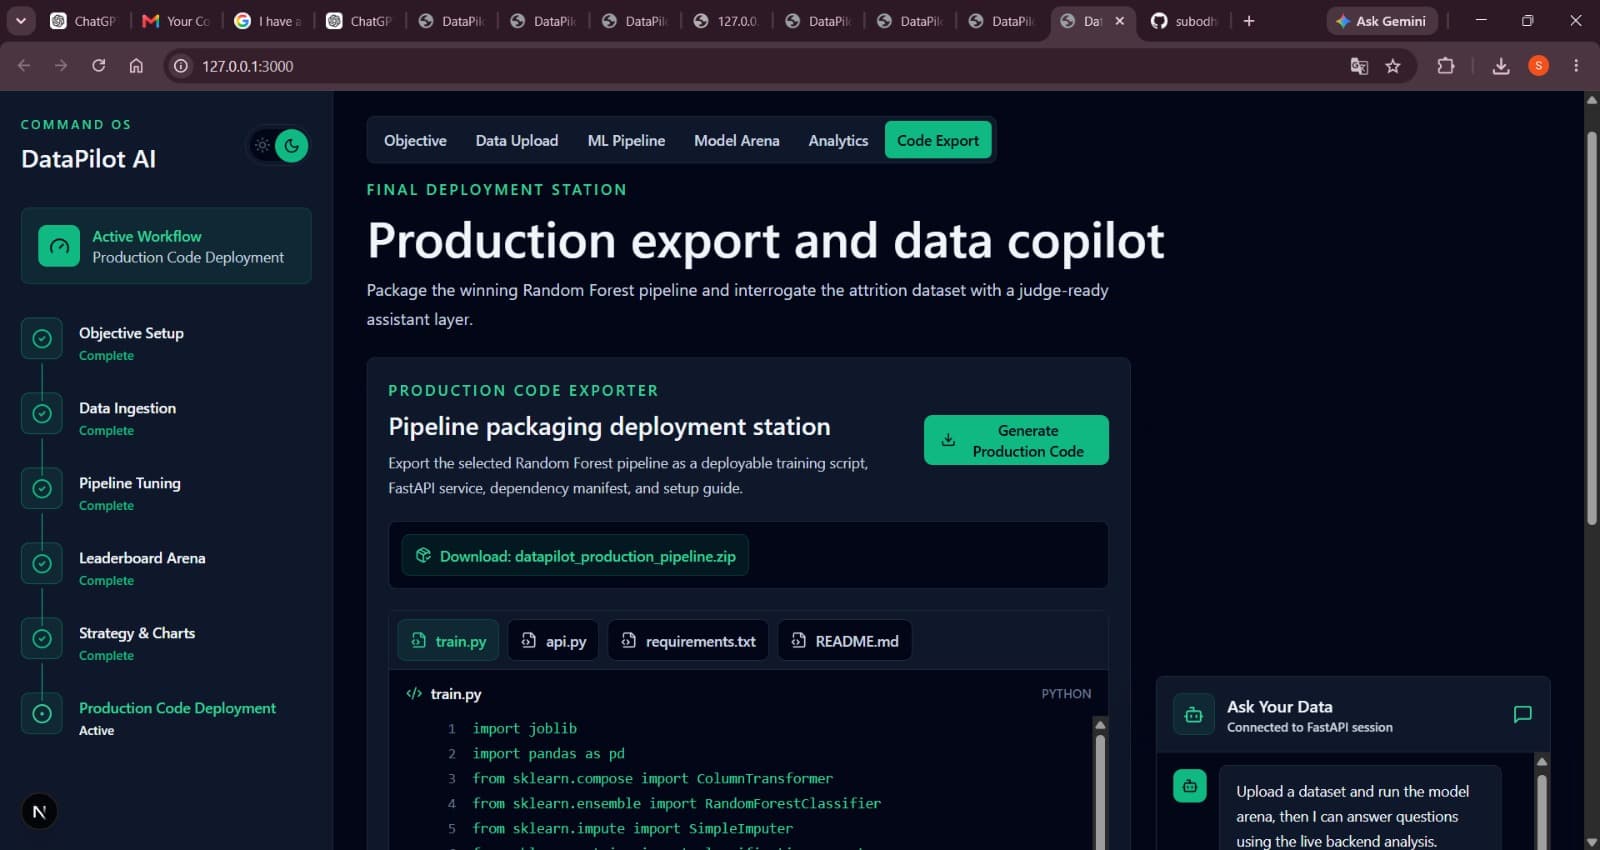The width and height of the screenshot is (1600, 850).
Task: Open browser downloads
Action: pos(1501,66)
